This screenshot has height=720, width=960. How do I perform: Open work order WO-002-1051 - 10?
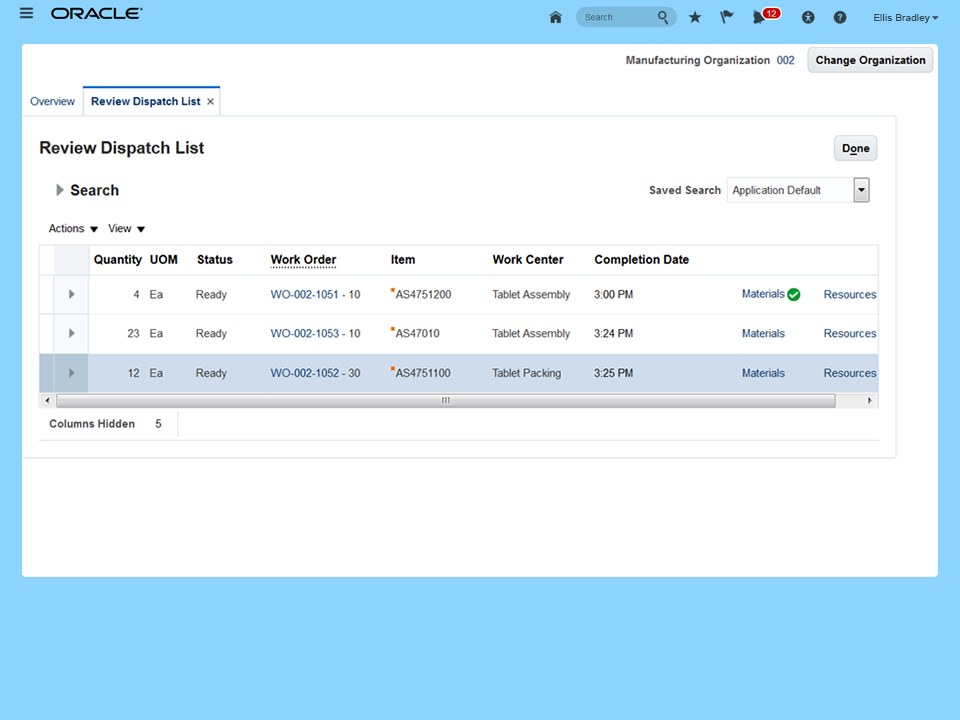[x=315, y=294]
